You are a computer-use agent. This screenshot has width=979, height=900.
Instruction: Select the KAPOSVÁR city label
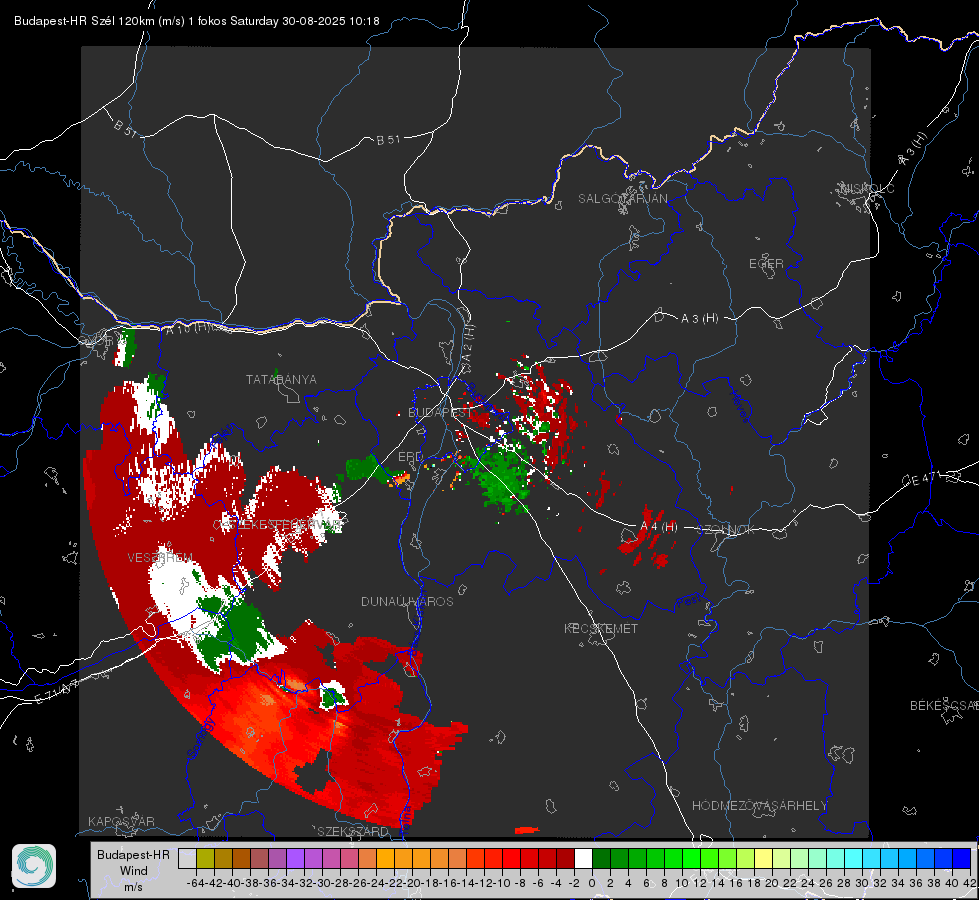(121, 821)
